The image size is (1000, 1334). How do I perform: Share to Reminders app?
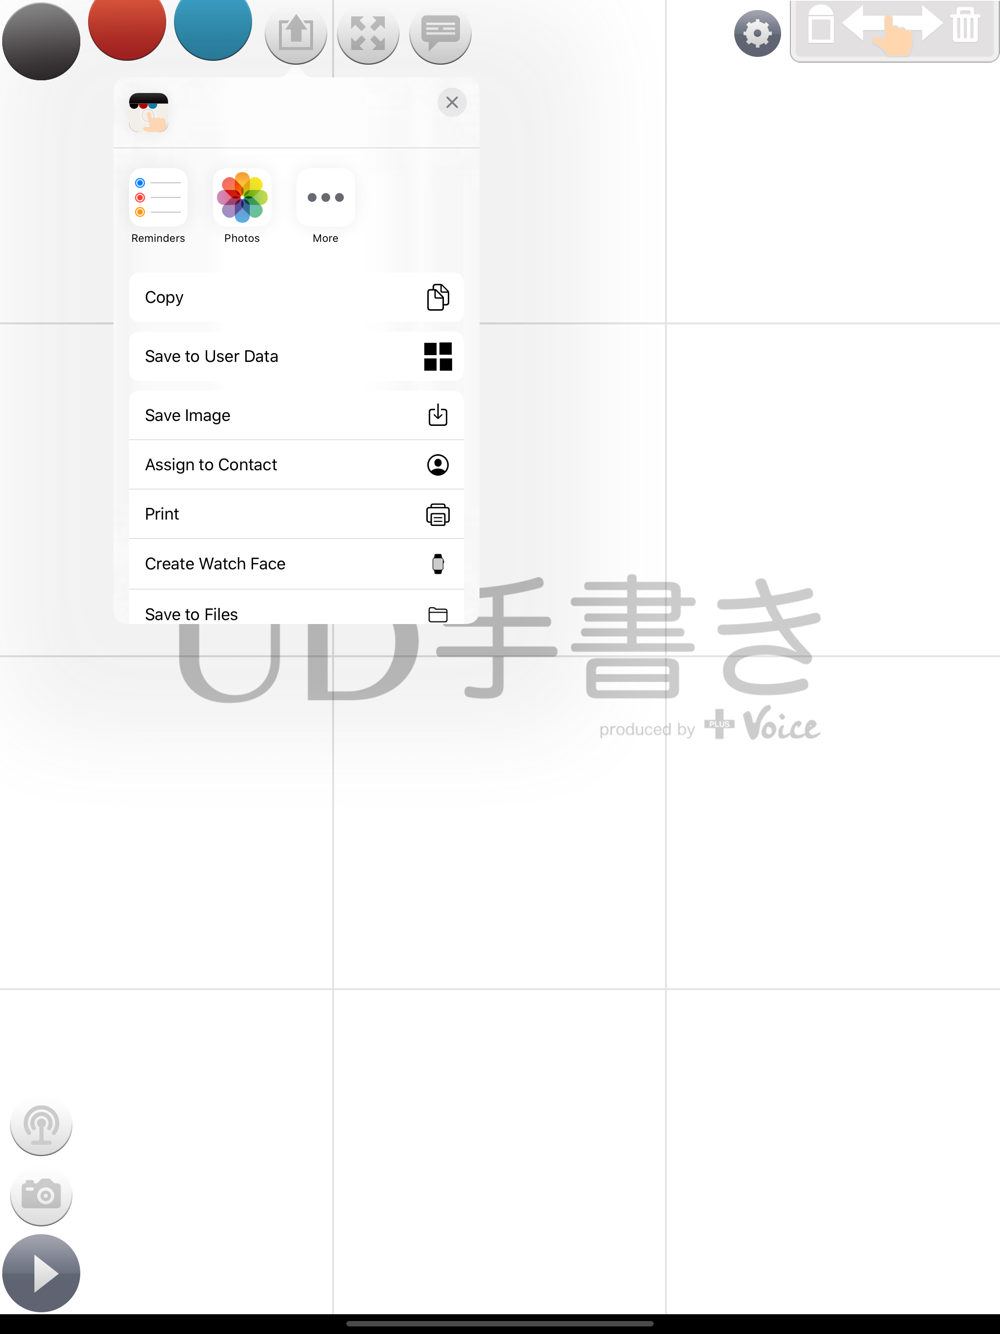tap(158, 206)
